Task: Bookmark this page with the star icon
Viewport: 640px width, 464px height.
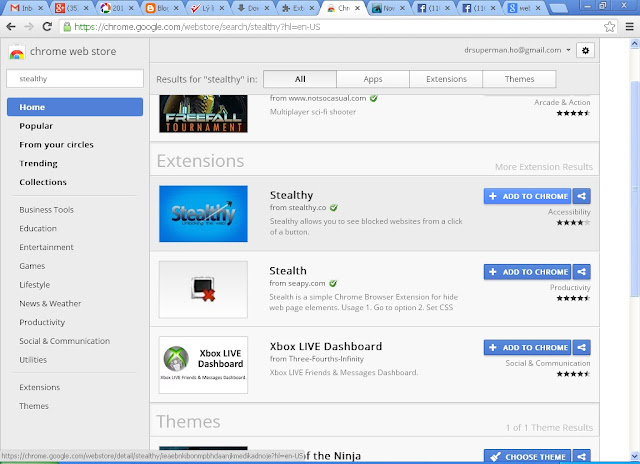Action: 609,27
